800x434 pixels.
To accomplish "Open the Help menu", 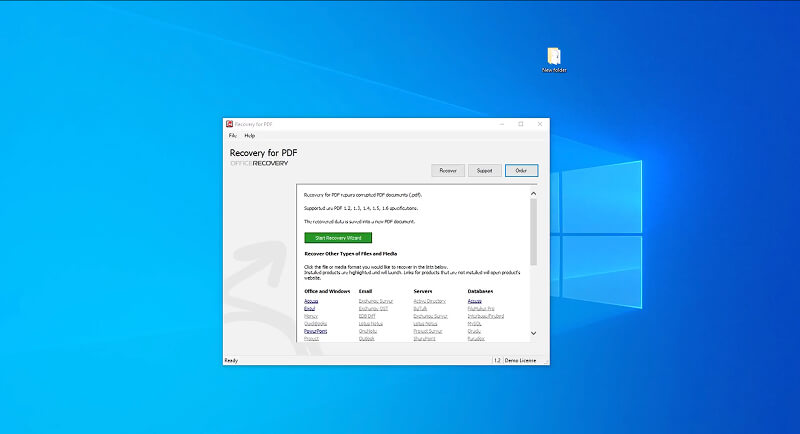I will [x=250, y=135].
